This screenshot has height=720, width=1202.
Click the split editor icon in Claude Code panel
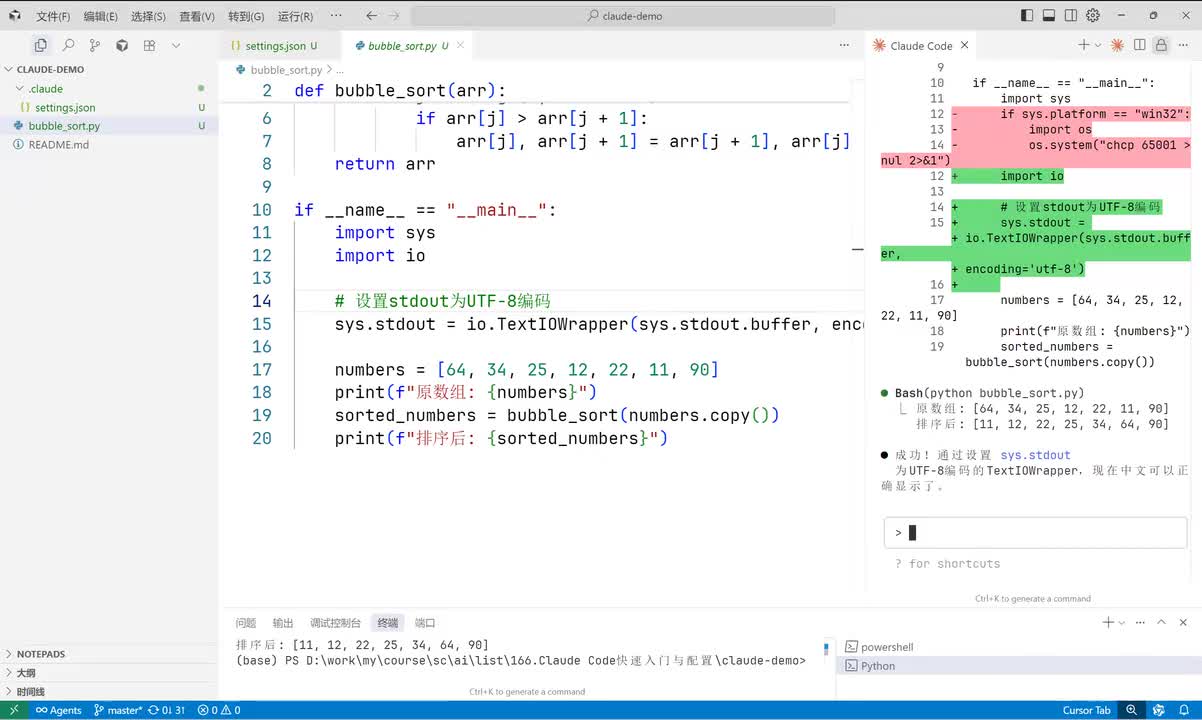pos(1139,45)
